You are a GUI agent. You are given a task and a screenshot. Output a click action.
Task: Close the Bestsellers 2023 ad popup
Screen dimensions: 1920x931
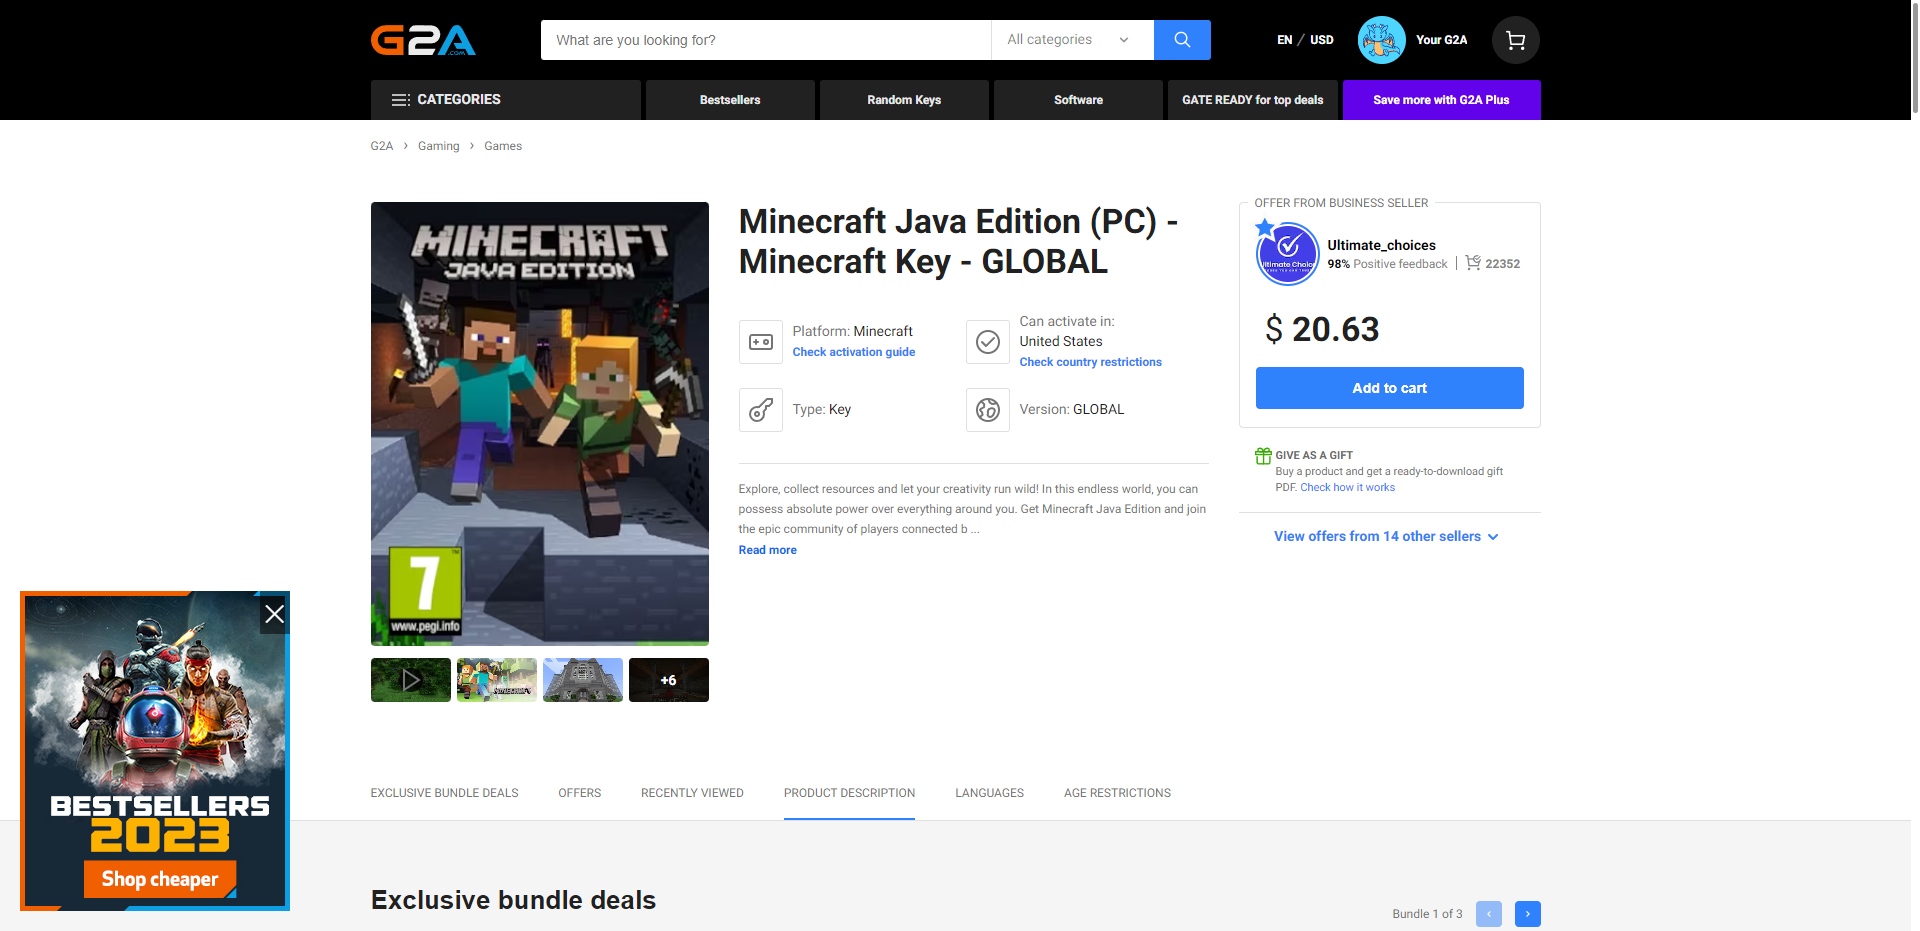tap(274, 614)
